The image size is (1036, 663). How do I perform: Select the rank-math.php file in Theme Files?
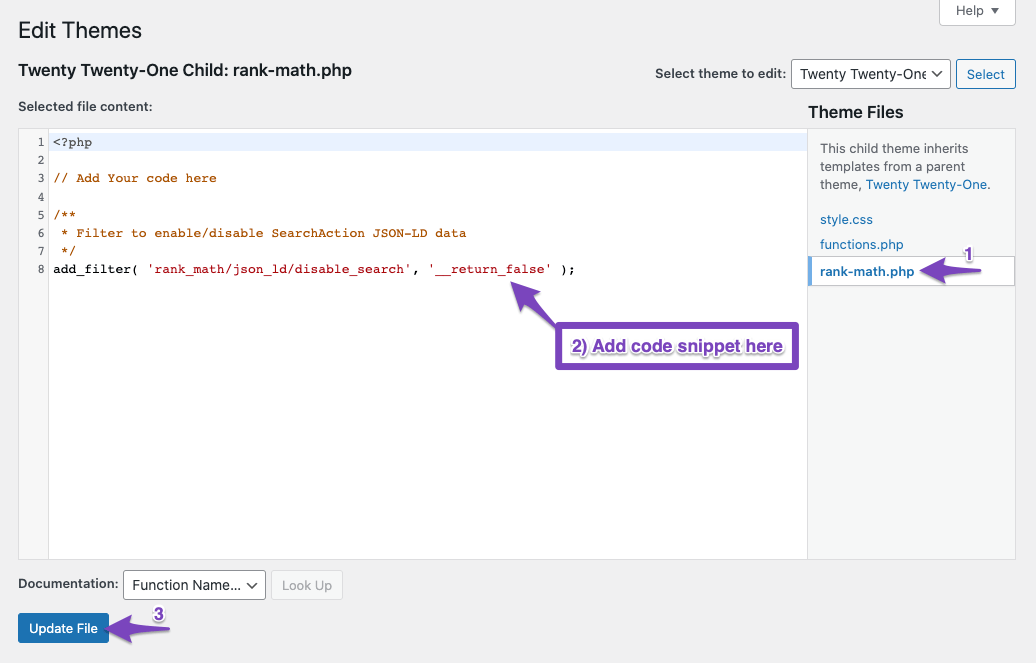point(865,271)
